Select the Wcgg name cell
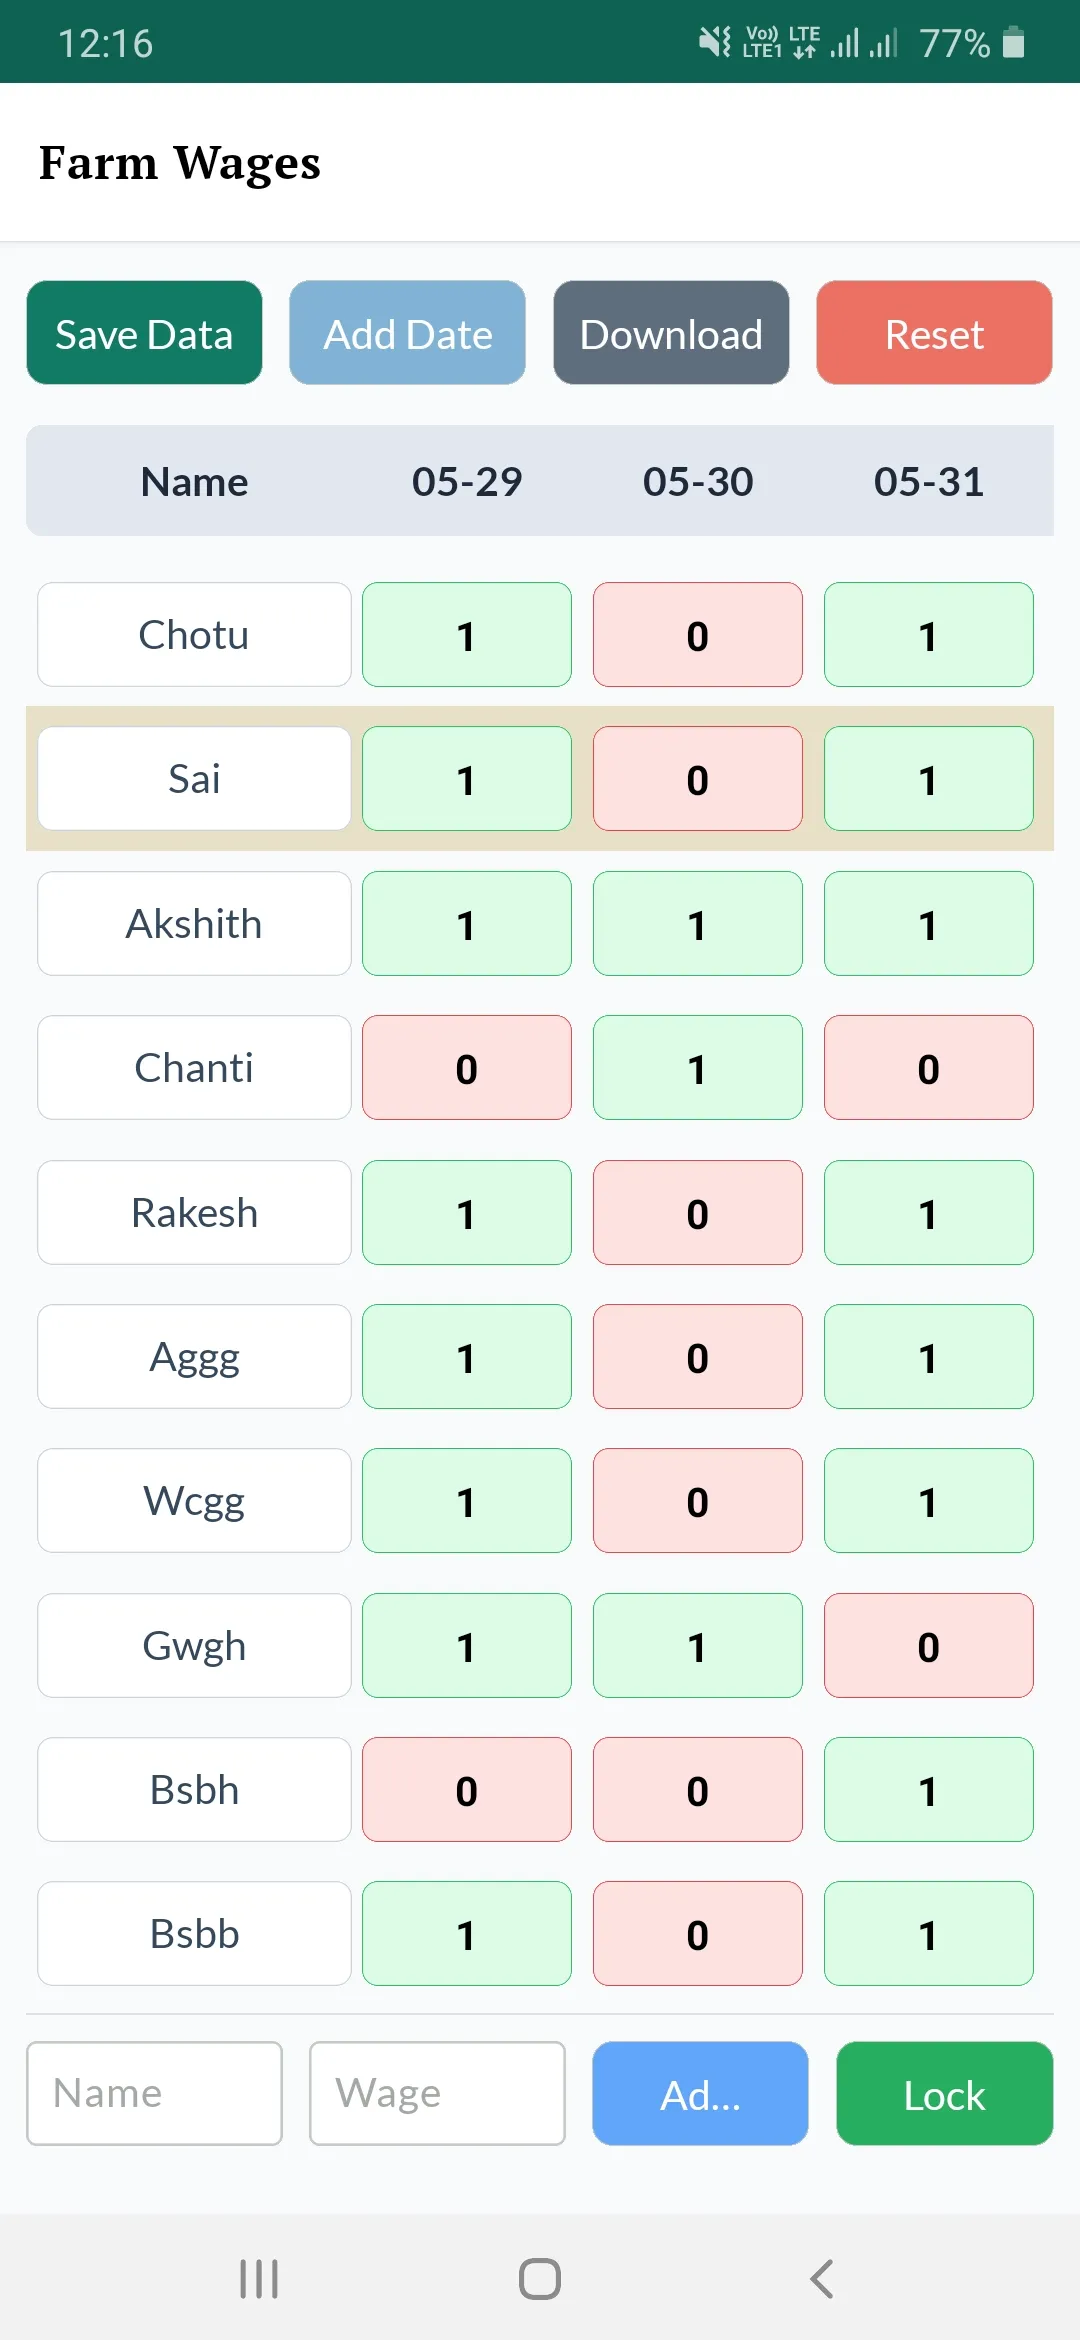This screenshot has height=2340, width=1080. pos(194,1501)
